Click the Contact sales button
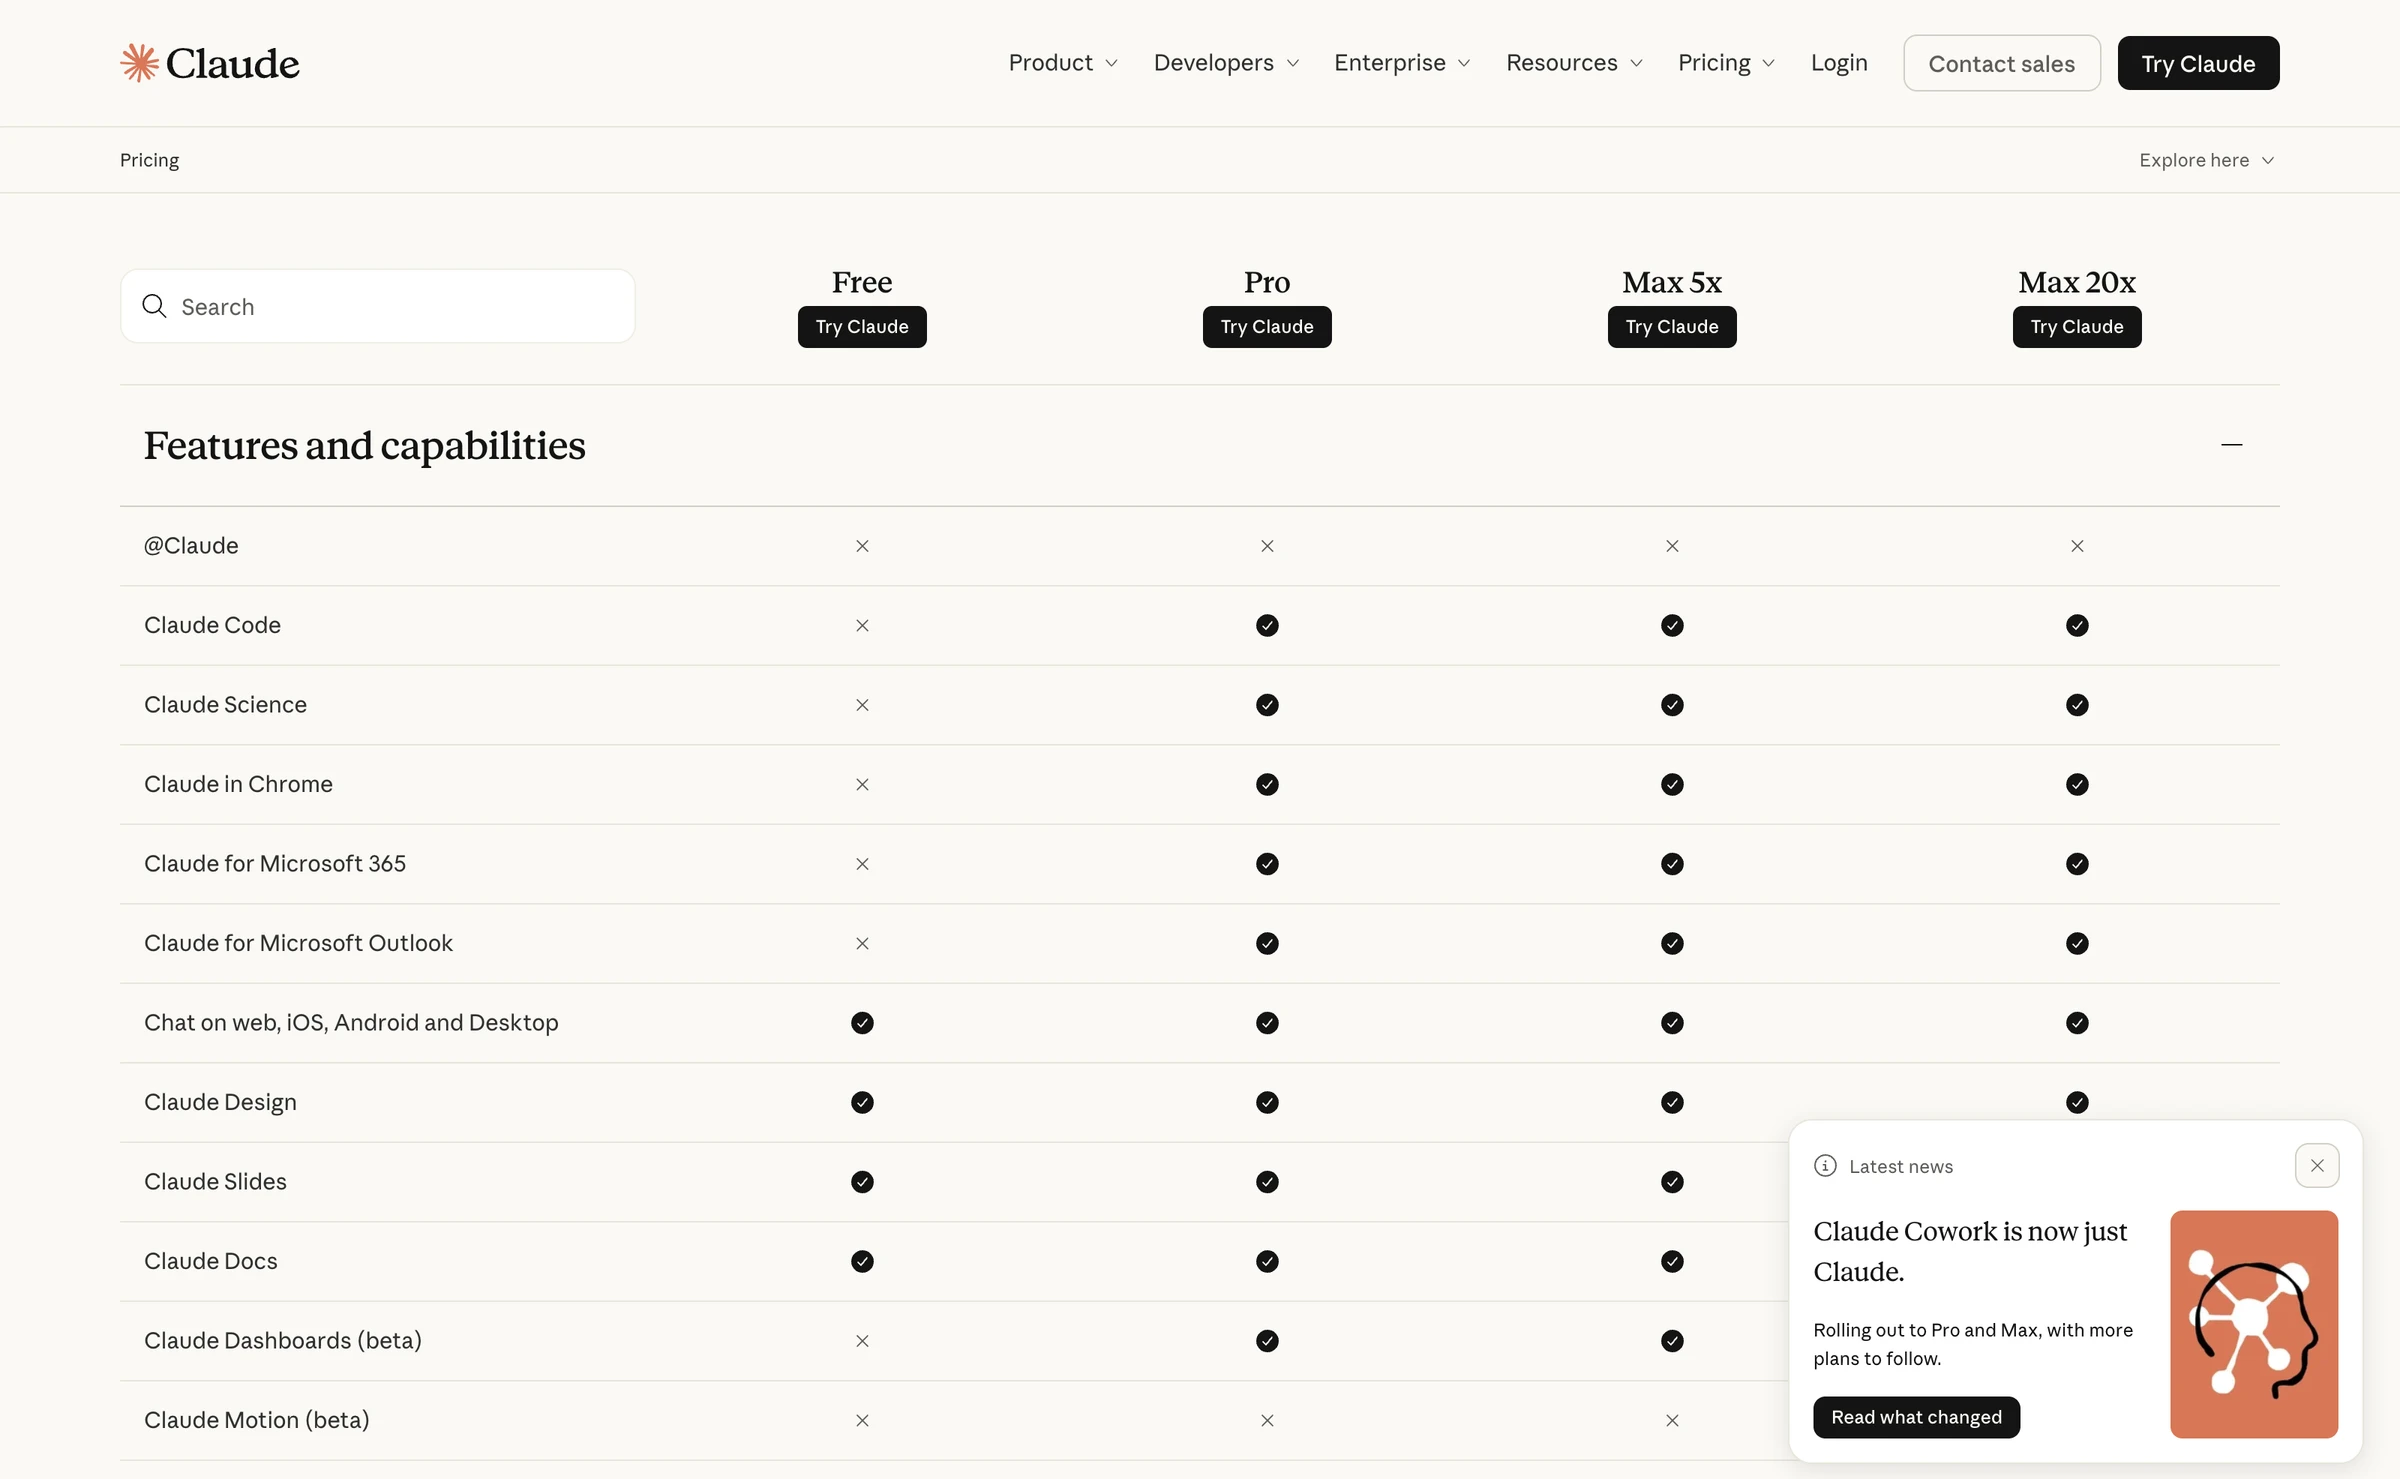 [2001, 63]
